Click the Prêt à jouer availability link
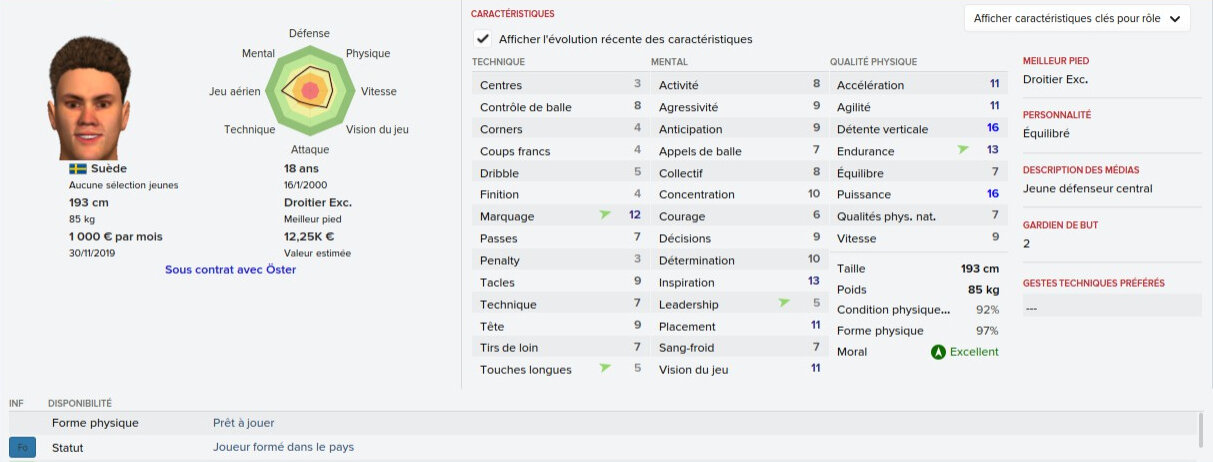 pyautogui.click(x=243, y=423)
